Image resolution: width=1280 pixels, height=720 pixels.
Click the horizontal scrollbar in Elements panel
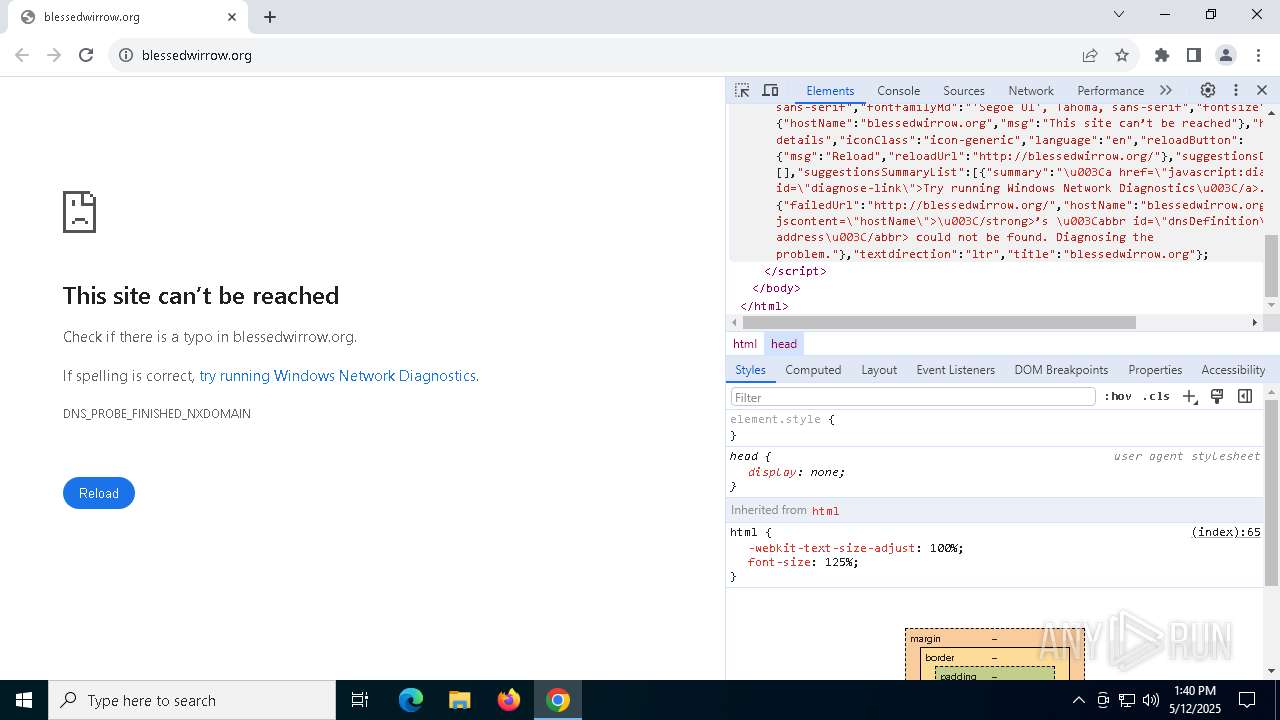pyautogui.click(x=939, y=322)
